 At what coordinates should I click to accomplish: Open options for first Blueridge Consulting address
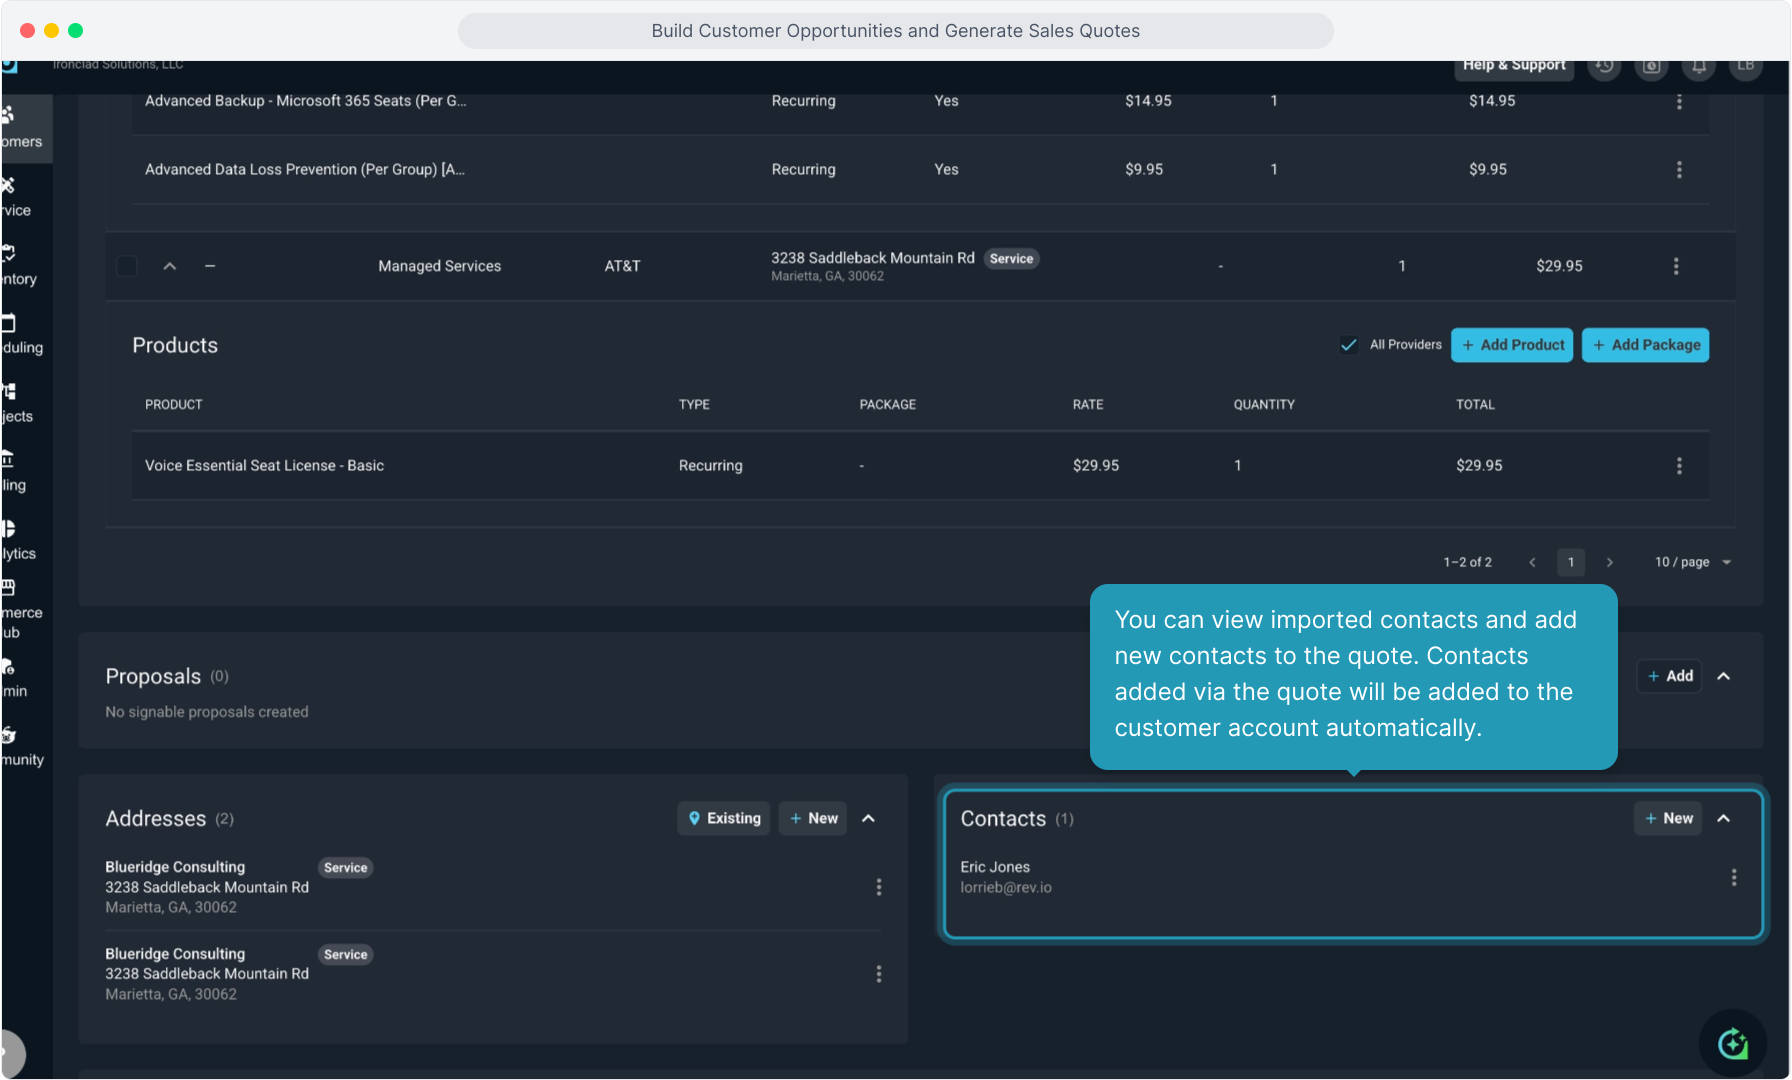(878, 887)
